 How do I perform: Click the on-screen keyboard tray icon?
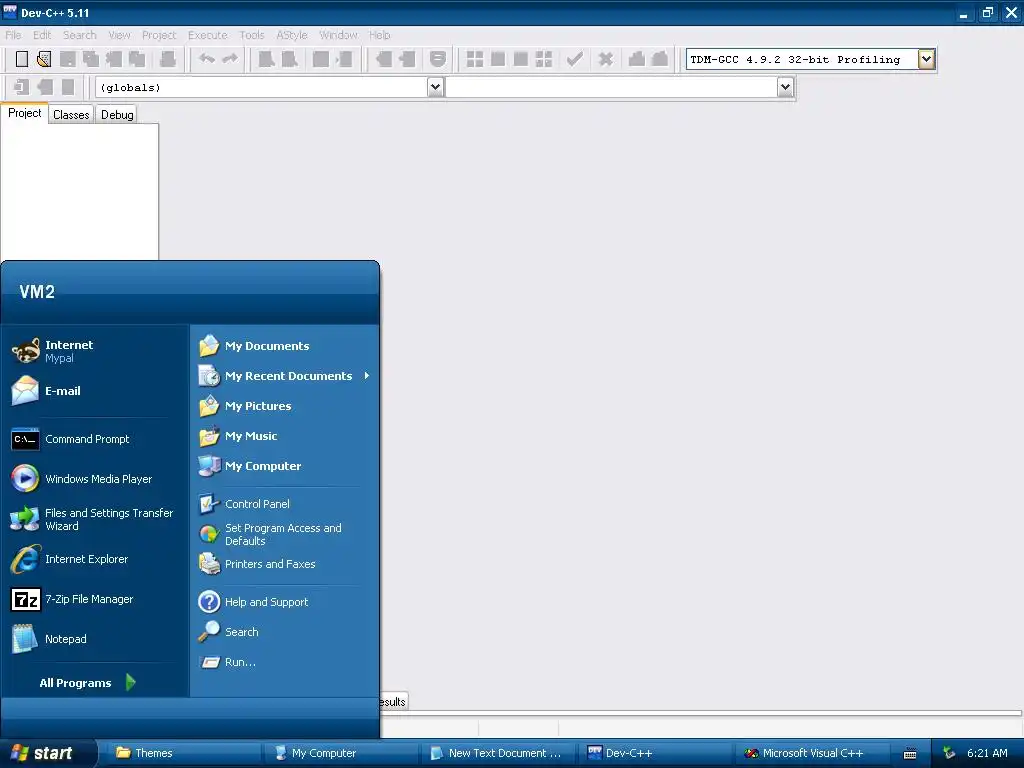[910, 754]
